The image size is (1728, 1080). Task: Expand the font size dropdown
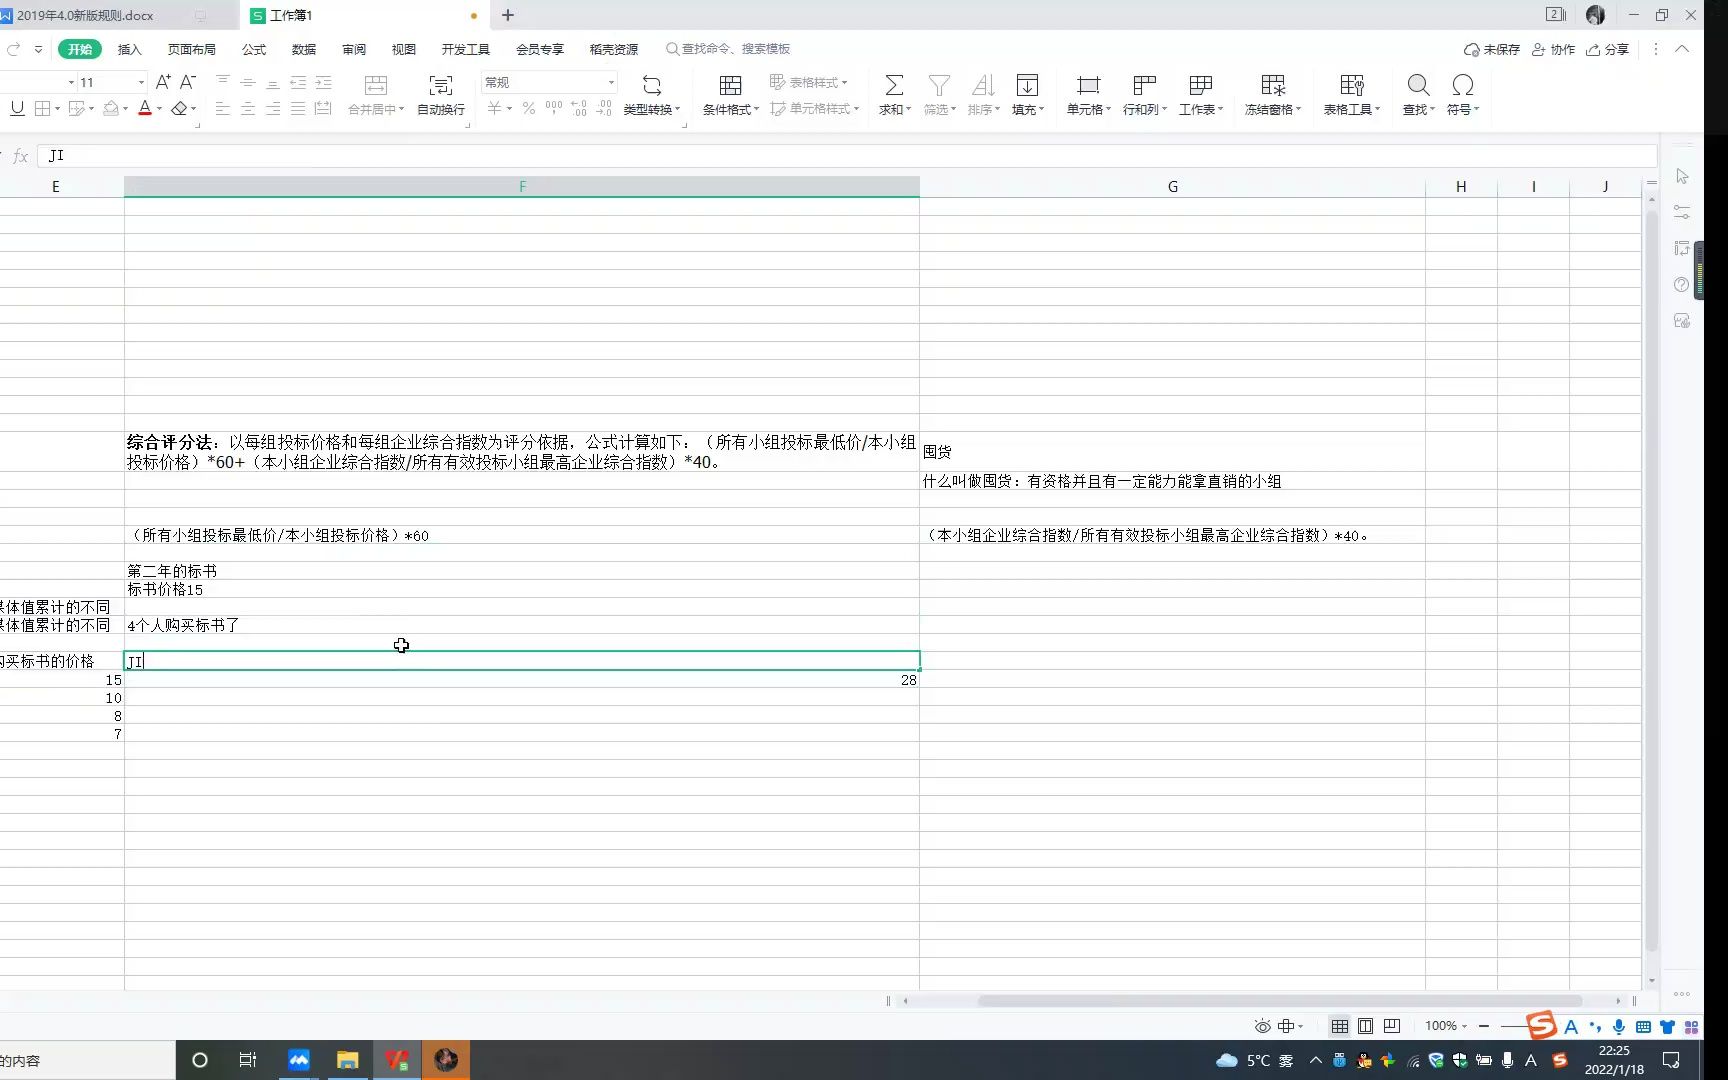point(141,82)
